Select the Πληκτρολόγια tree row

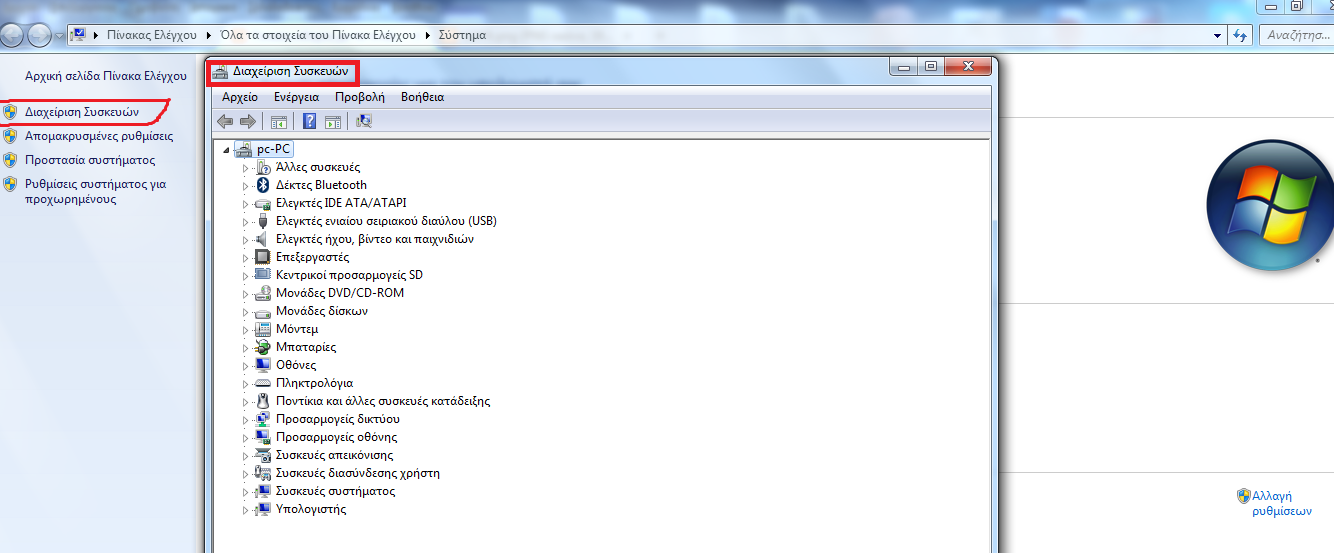(314, 383)
